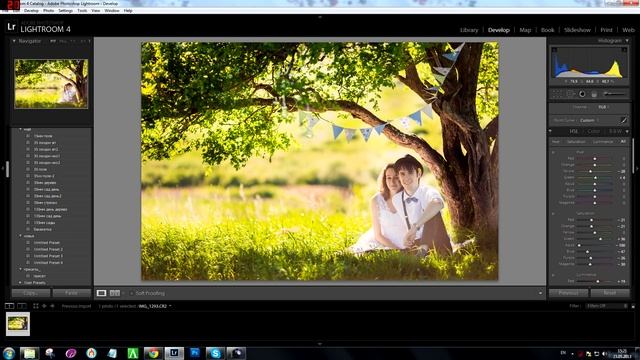Switch to the Book module
640x360 pixels.
[547, 30]
